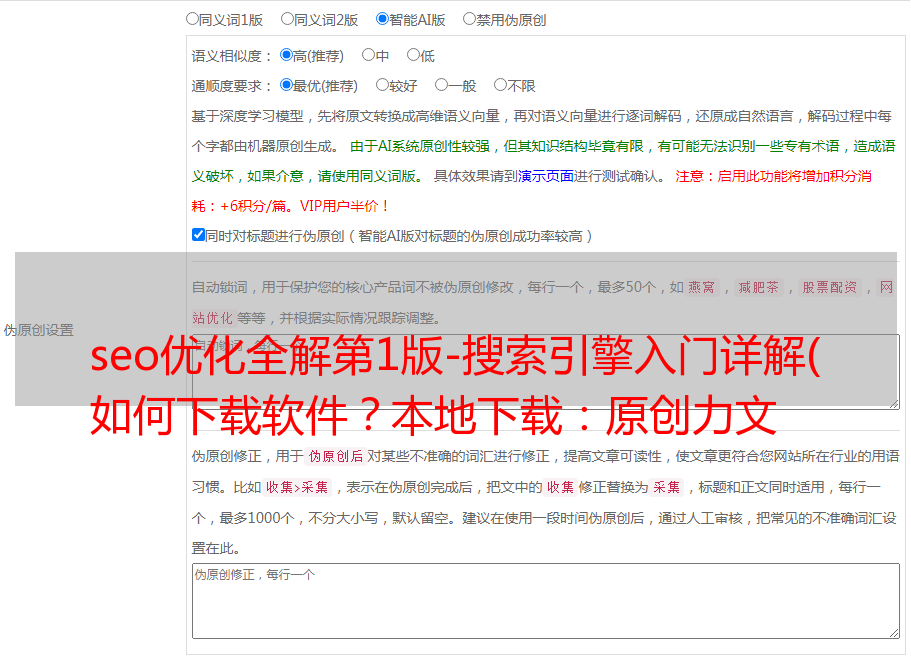
Task: Click the 通顺度要求 label
Action: 231,87
